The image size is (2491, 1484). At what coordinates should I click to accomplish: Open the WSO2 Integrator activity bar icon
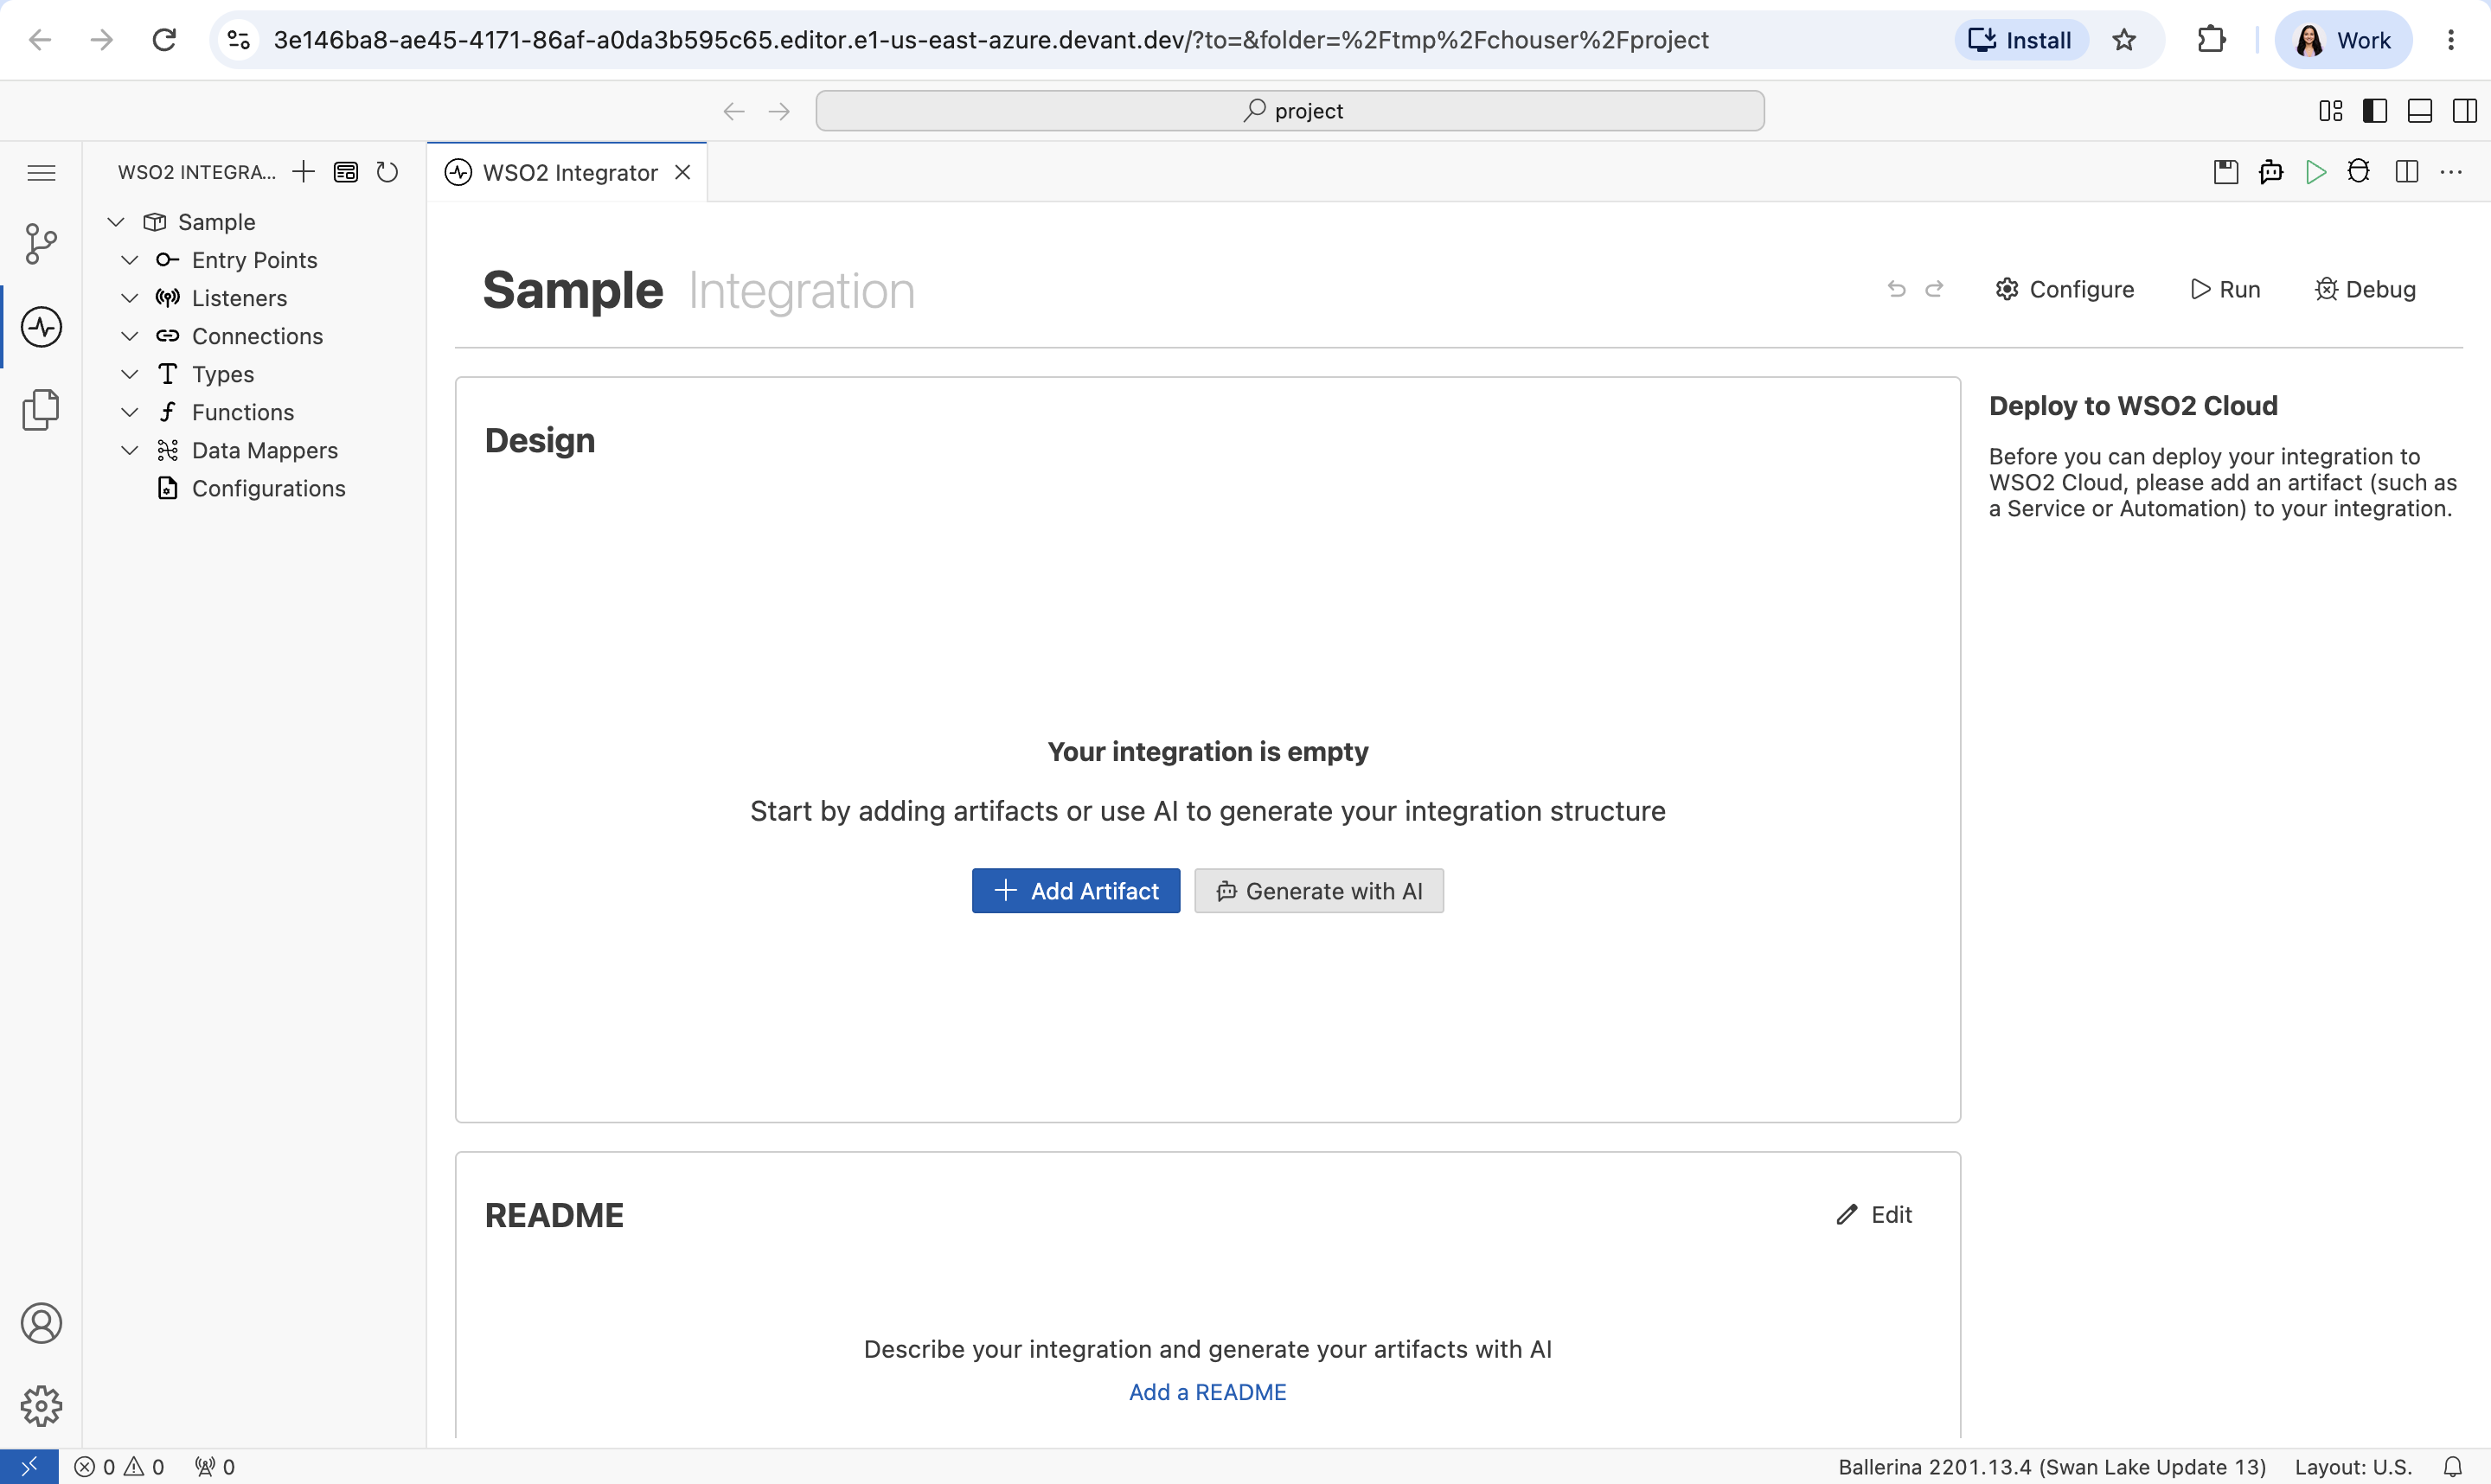tap(41, 327)
